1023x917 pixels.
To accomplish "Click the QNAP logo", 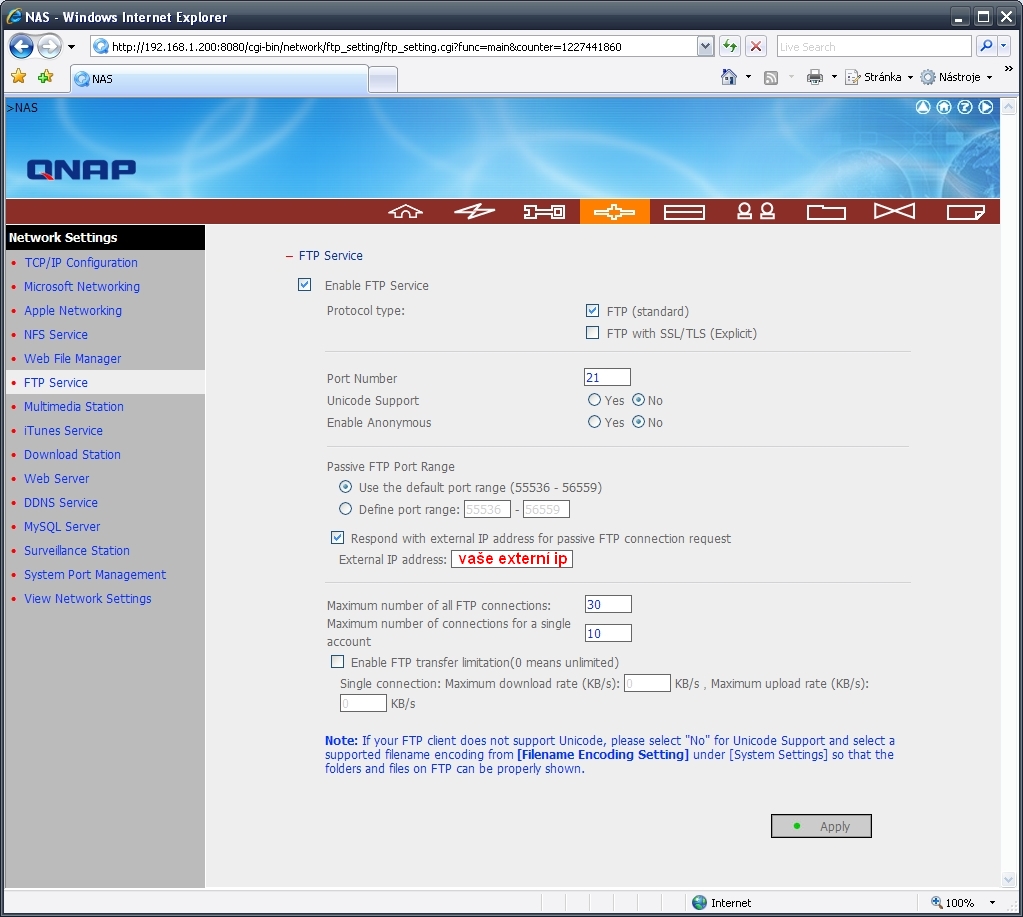I will pyautogui.click(x=82, y=170).
